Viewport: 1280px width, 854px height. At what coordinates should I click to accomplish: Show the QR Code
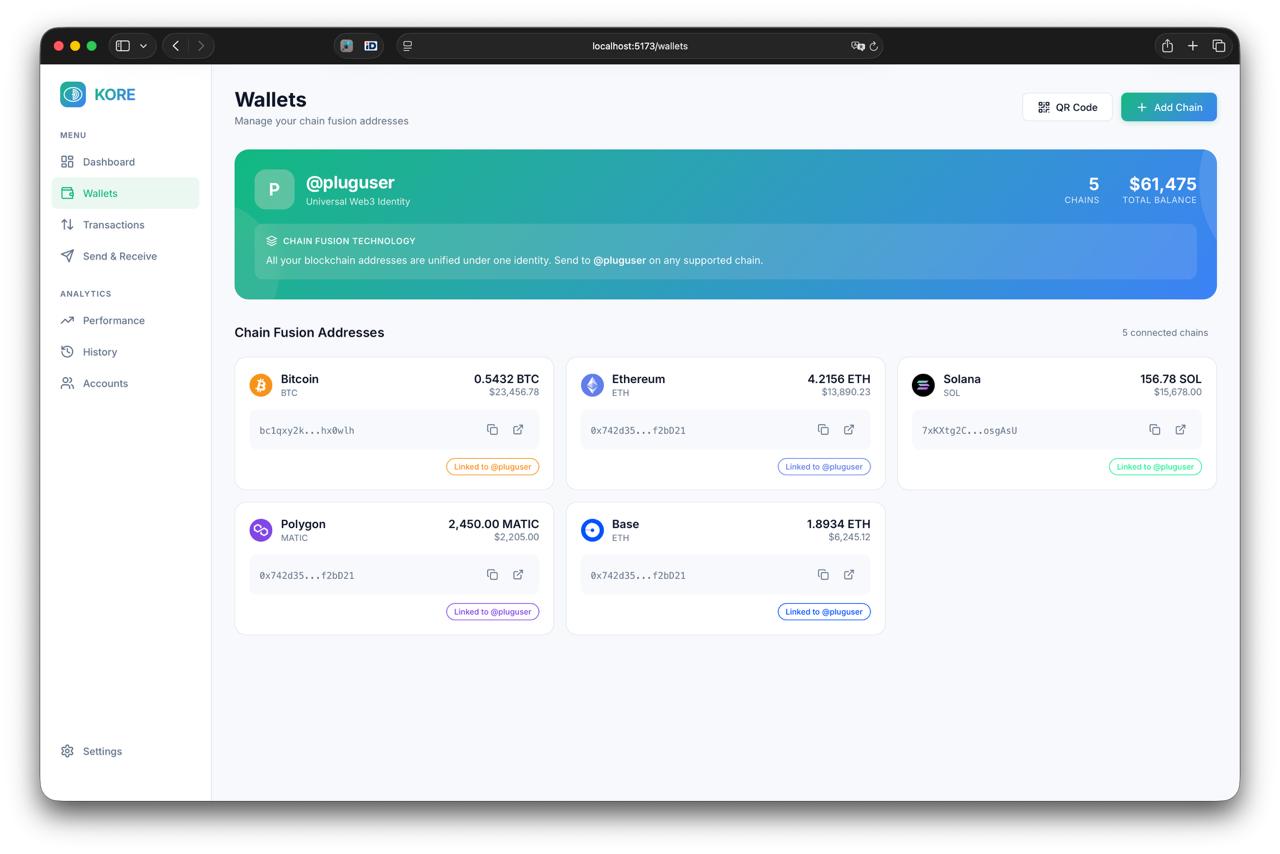click(1067, 107)
